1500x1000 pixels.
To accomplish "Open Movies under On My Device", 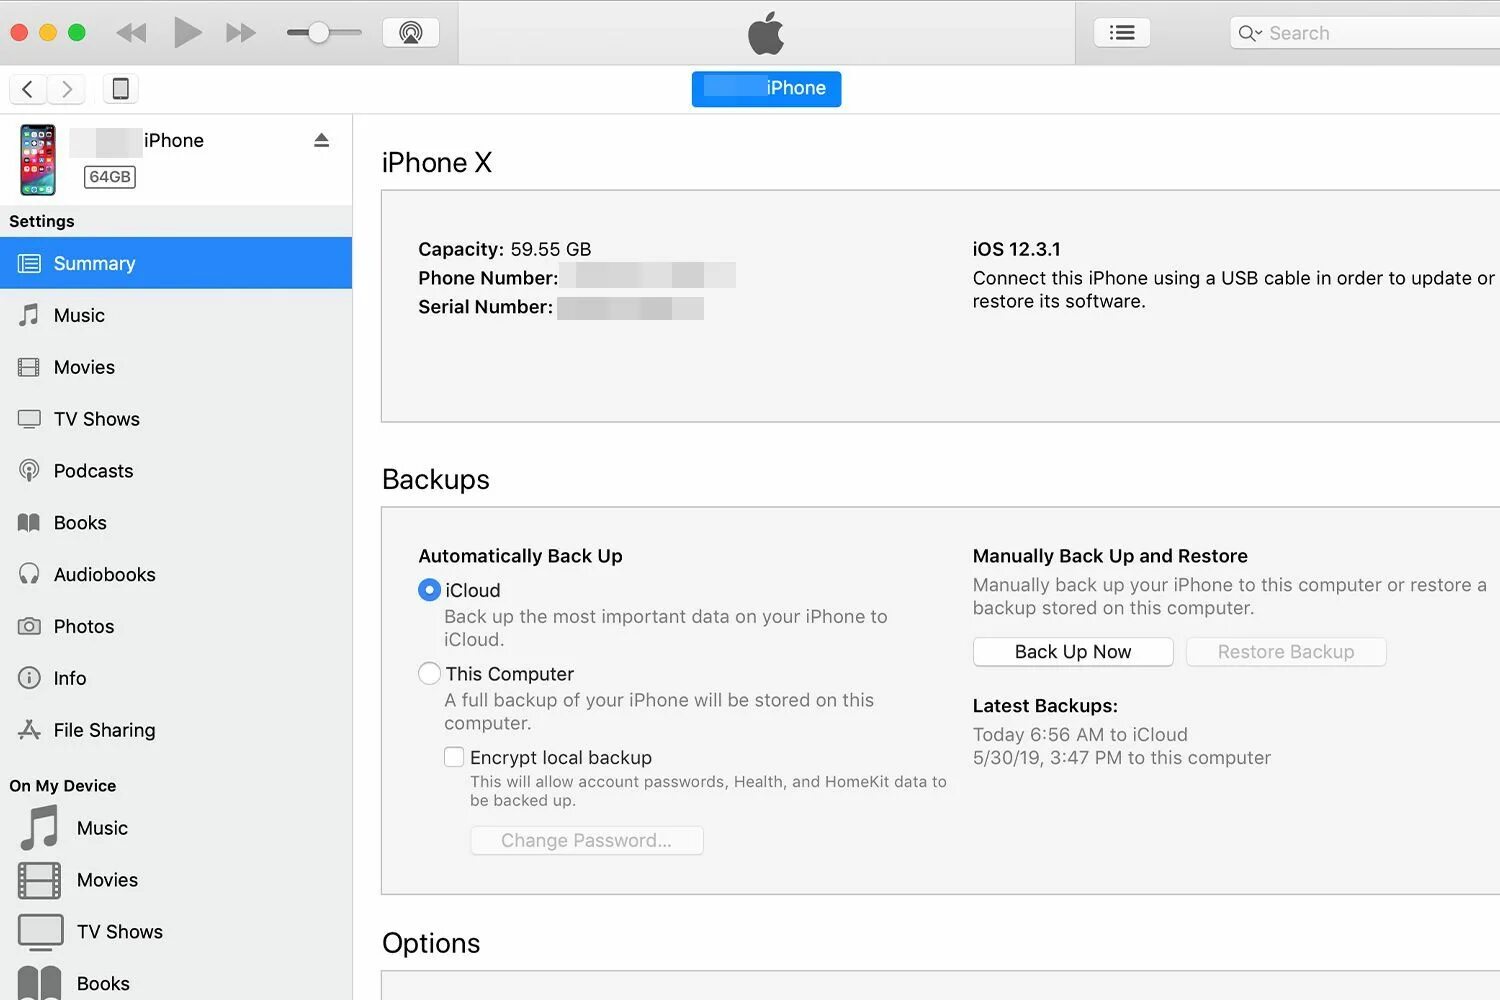I will click(x=176, y=880).
